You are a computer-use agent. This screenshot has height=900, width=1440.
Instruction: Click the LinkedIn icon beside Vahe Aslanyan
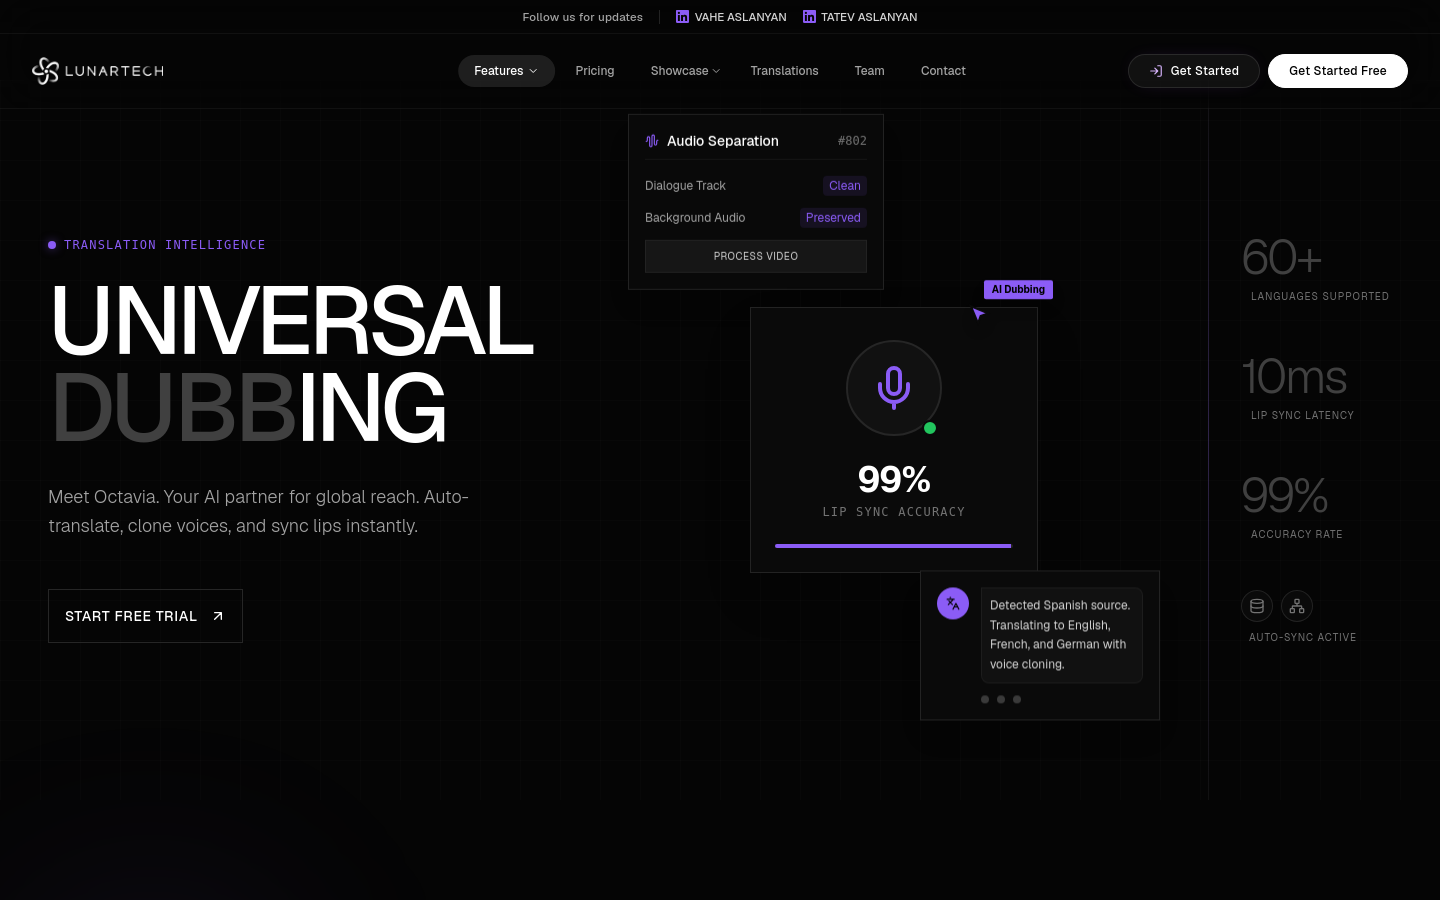pos(682,17)
